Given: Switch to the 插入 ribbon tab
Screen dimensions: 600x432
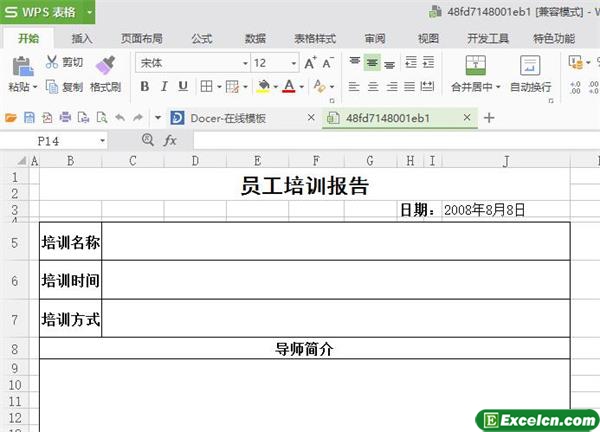Looking at the screenshot, I should click(82, 38).
